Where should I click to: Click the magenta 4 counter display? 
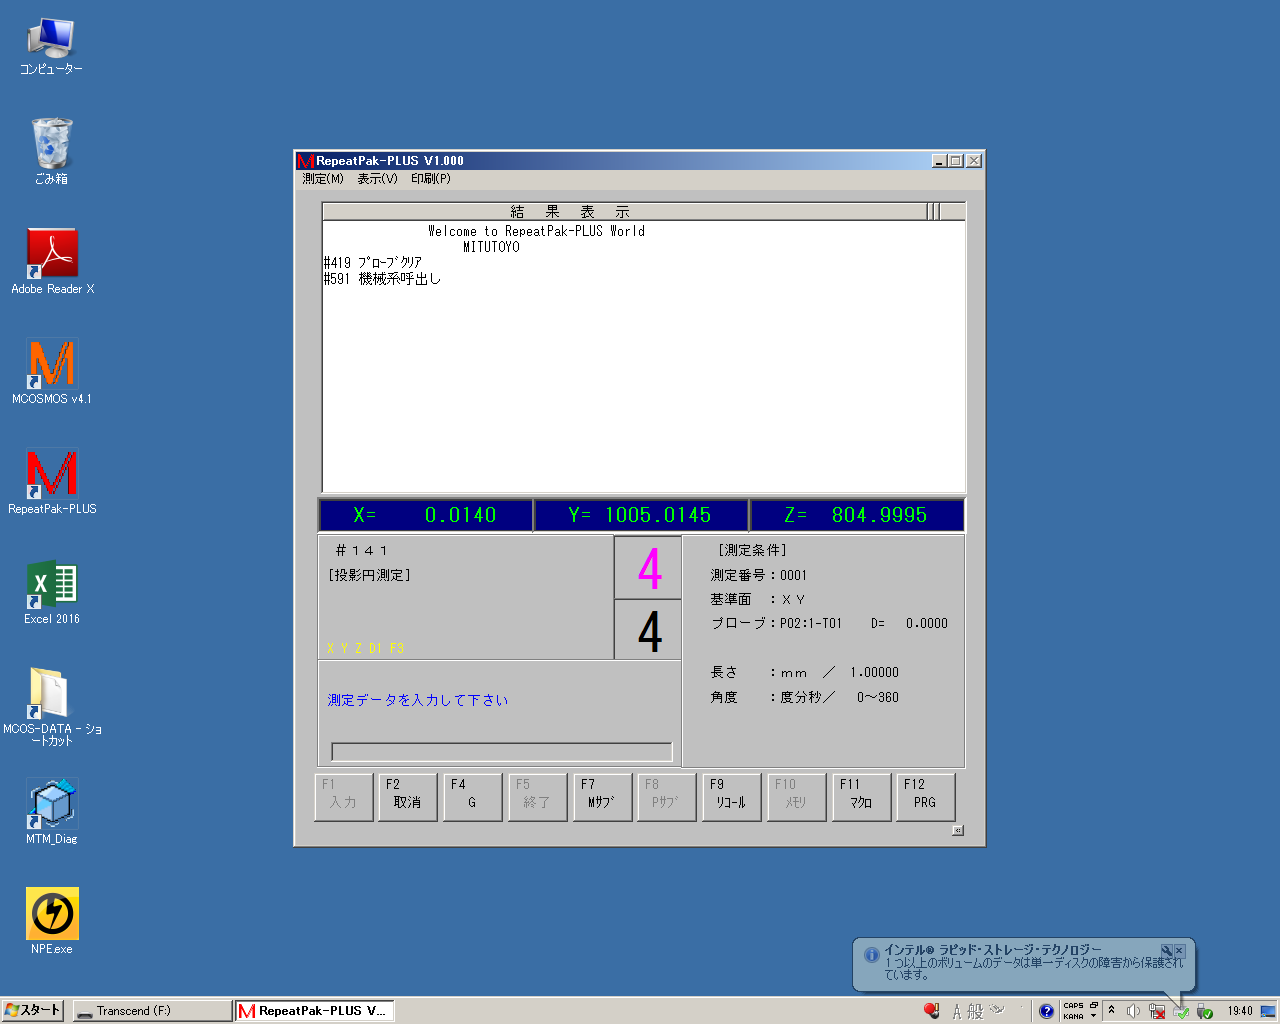tap(649, 567)
